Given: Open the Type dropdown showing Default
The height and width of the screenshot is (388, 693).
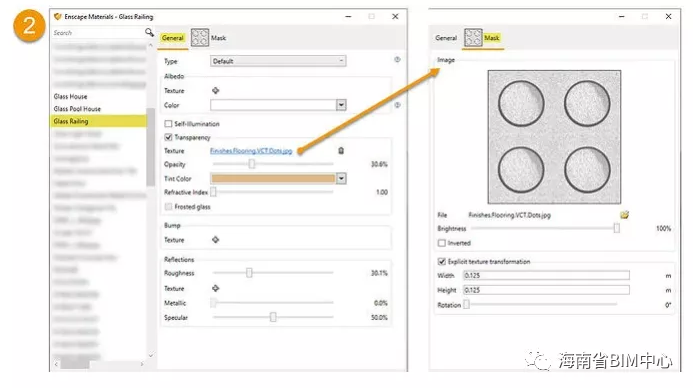Looking at the screenshot, I should click(278, 61).
